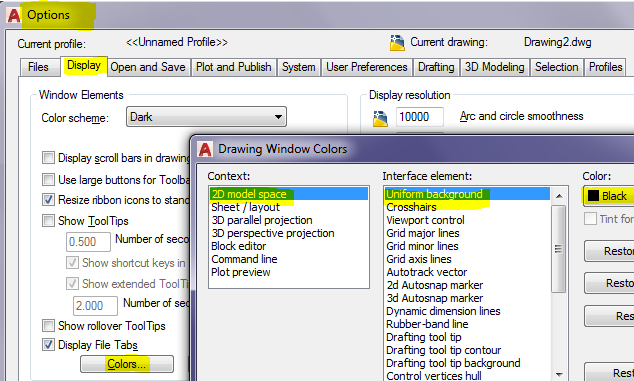Select 3D perspective projection context
This screenshot has width=634, height=381.
[289, 233]
